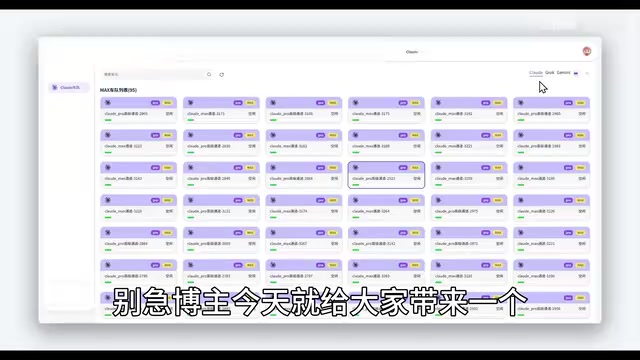Expand the small chevron right of the Gemini tab
Screen dimensions: 640x360
click(587, 73)
